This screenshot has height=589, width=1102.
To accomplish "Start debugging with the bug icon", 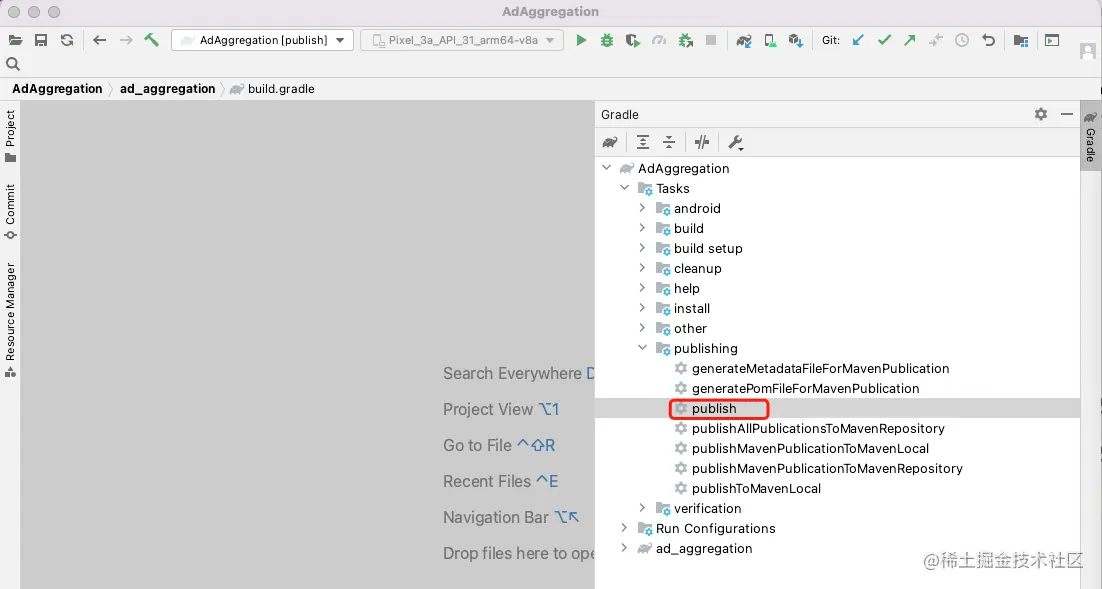I will pos(607,40).
